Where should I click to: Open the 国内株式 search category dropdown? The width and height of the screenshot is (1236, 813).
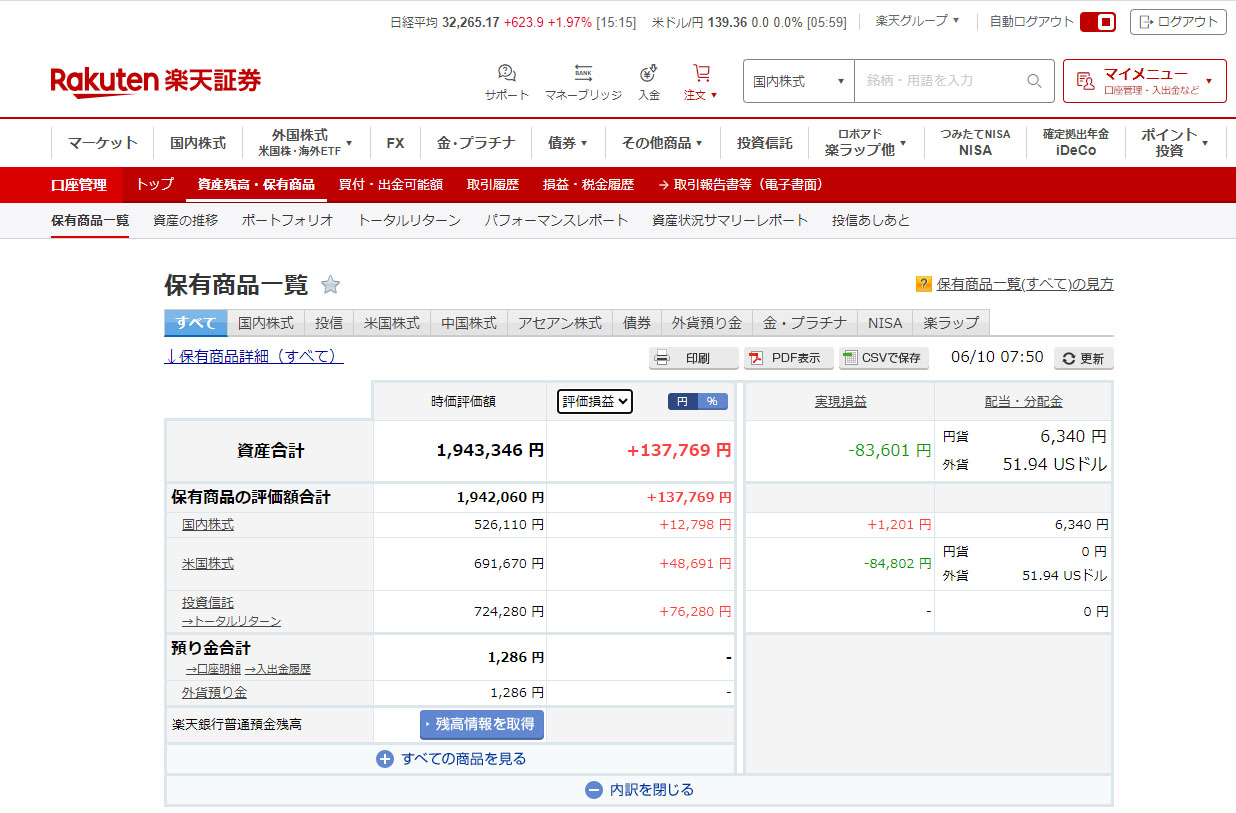[798, 81]
